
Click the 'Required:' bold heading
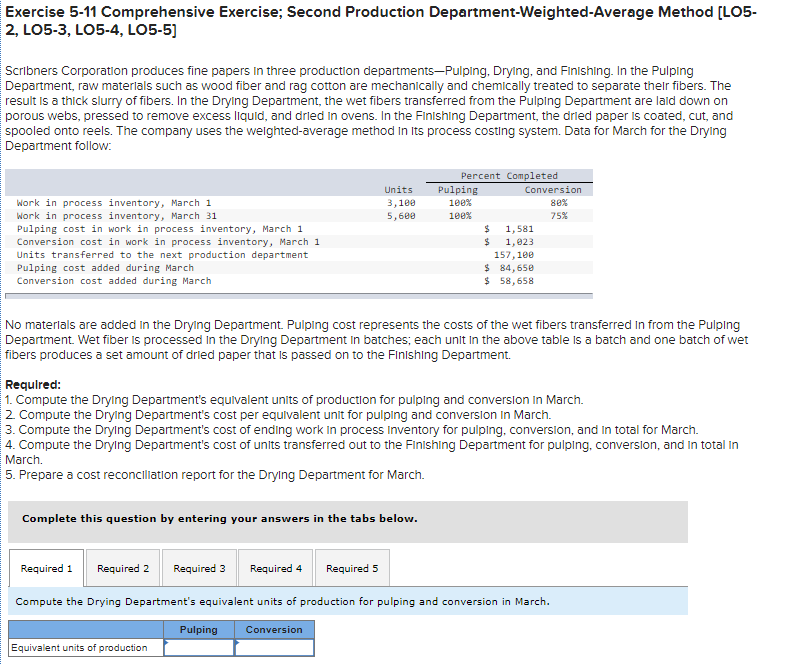point(33,385)
